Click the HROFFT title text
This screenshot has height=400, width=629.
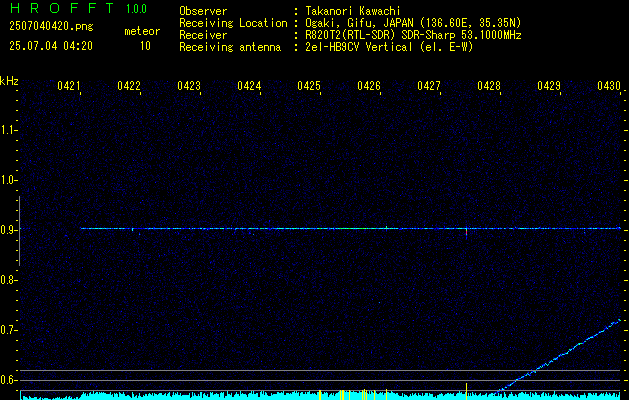(62, 8)
